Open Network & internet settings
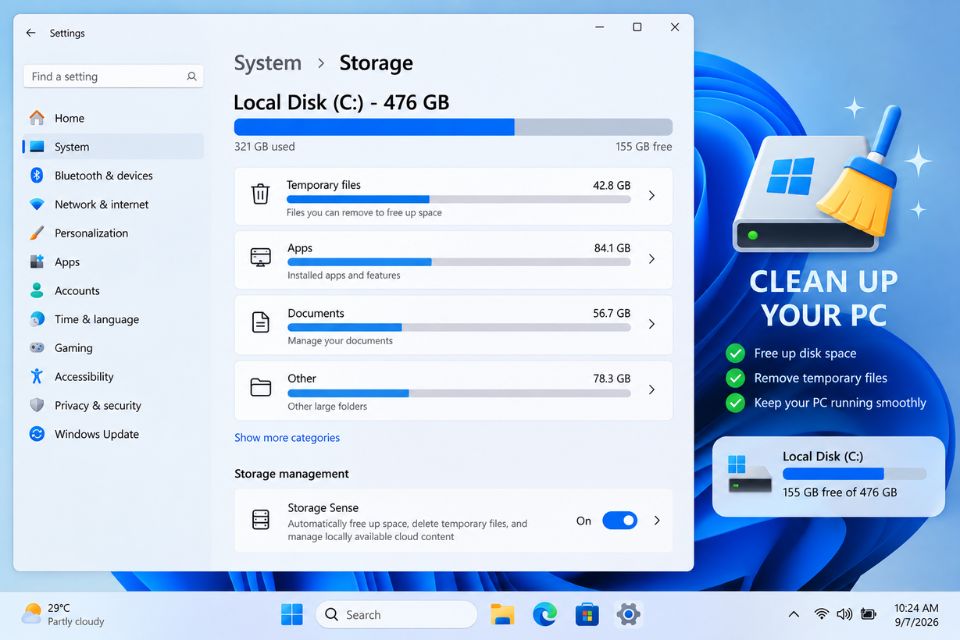Screen dimensions: 960x640 point(113,205)
